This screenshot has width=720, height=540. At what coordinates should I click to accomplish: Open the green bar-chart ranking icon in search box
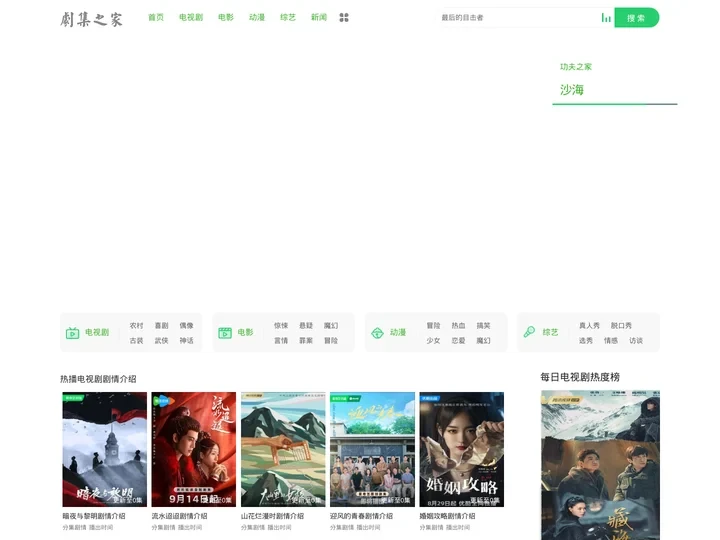[606, 18]
